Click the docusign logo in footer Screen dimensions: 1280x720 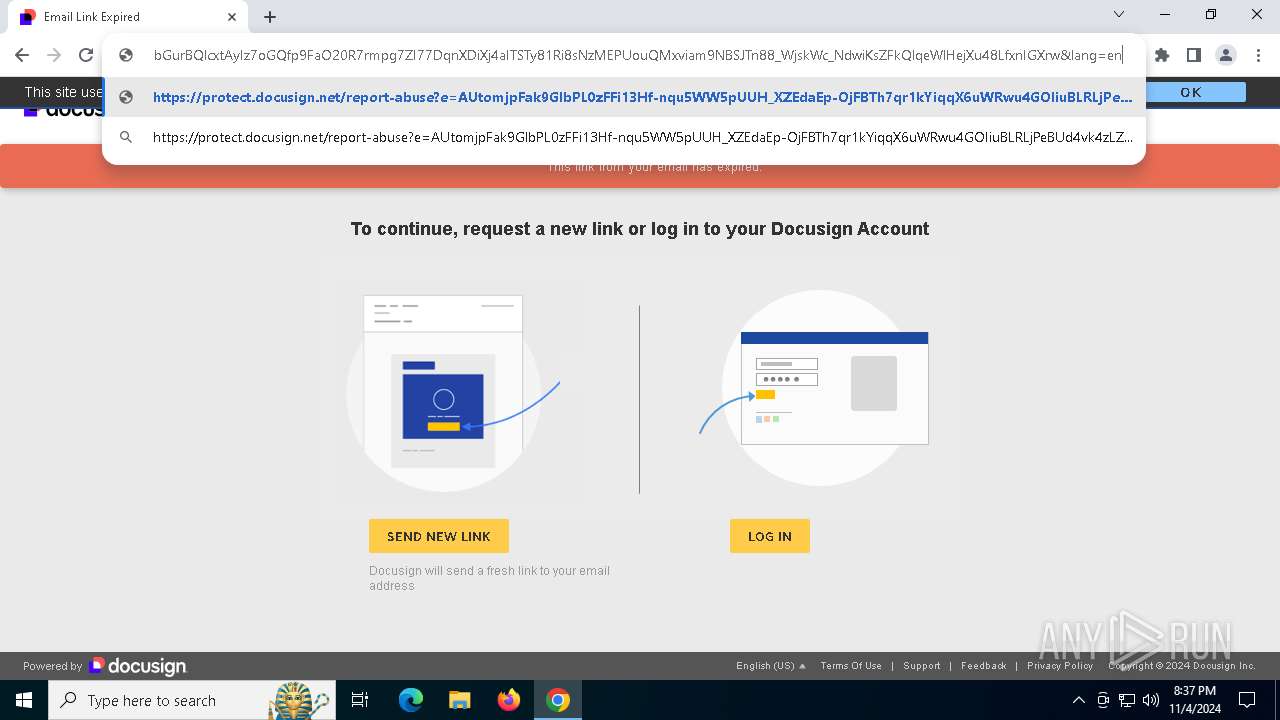pyautogui.click(x=138, y=666)
